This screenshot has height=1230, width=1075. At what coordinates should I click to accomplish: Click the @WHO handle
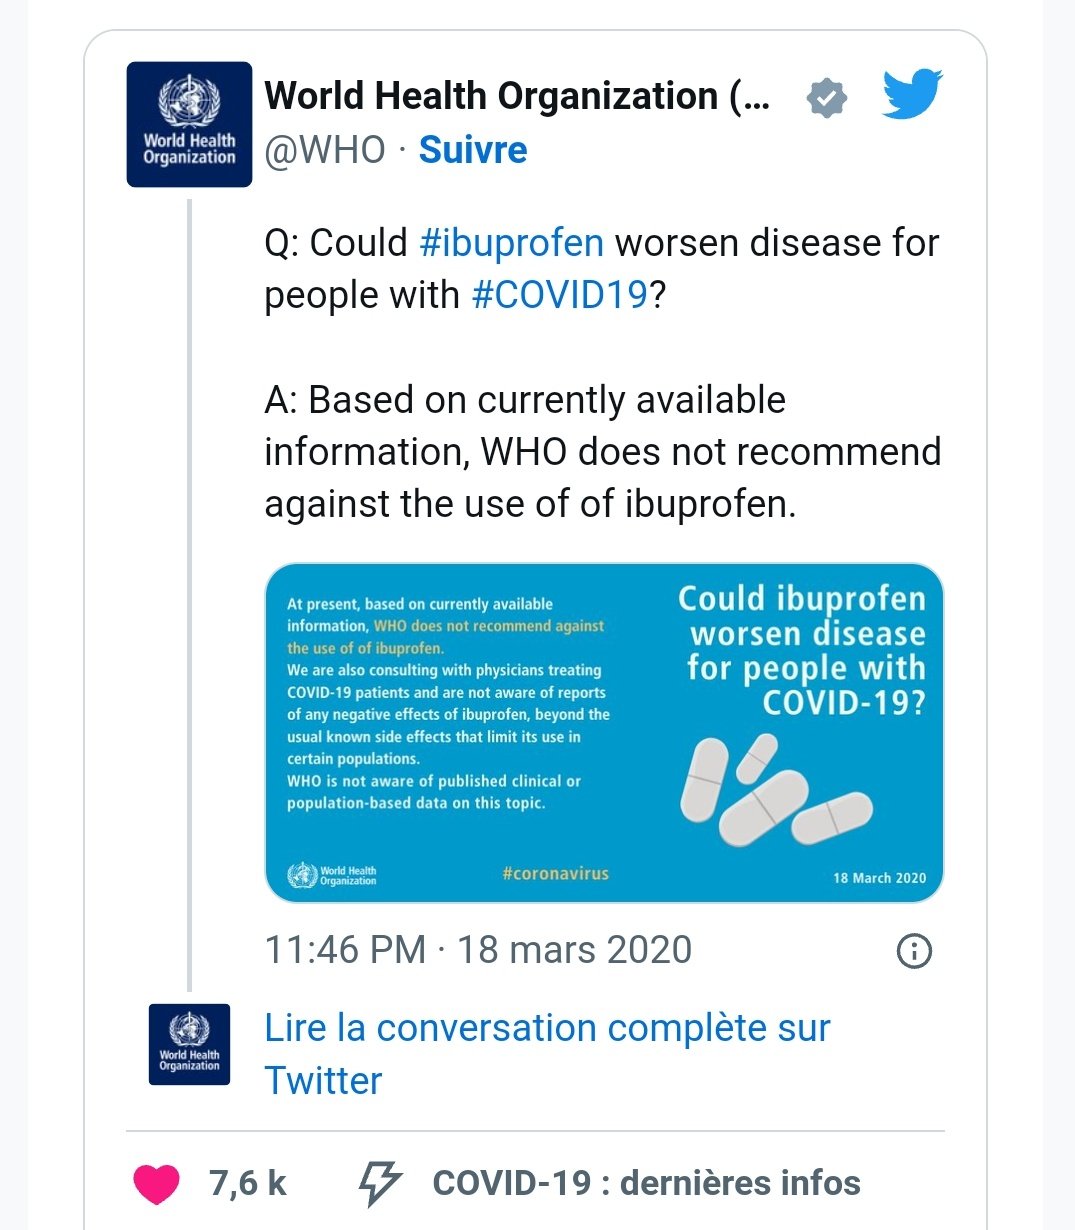coord(325,150)
